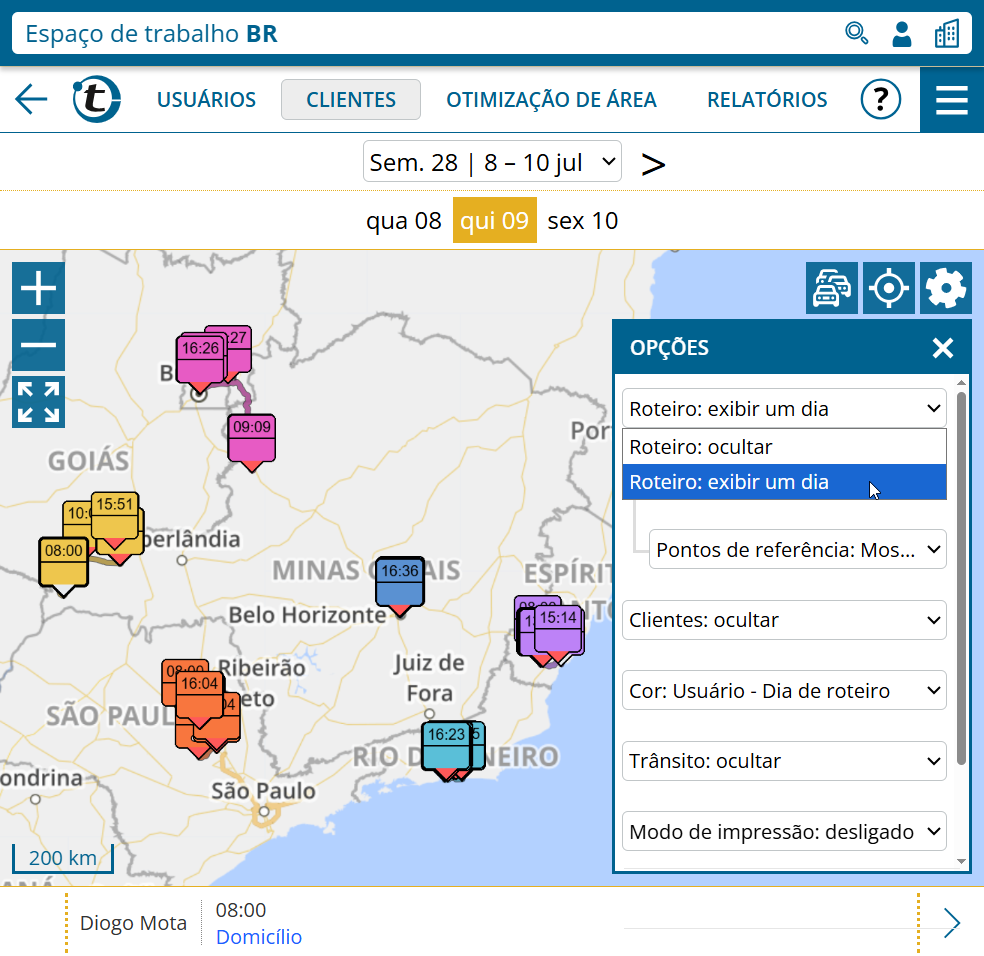Viewport: 984px width, 956px height.
Task: Go back with the left arrow
Action: [31, 99]
